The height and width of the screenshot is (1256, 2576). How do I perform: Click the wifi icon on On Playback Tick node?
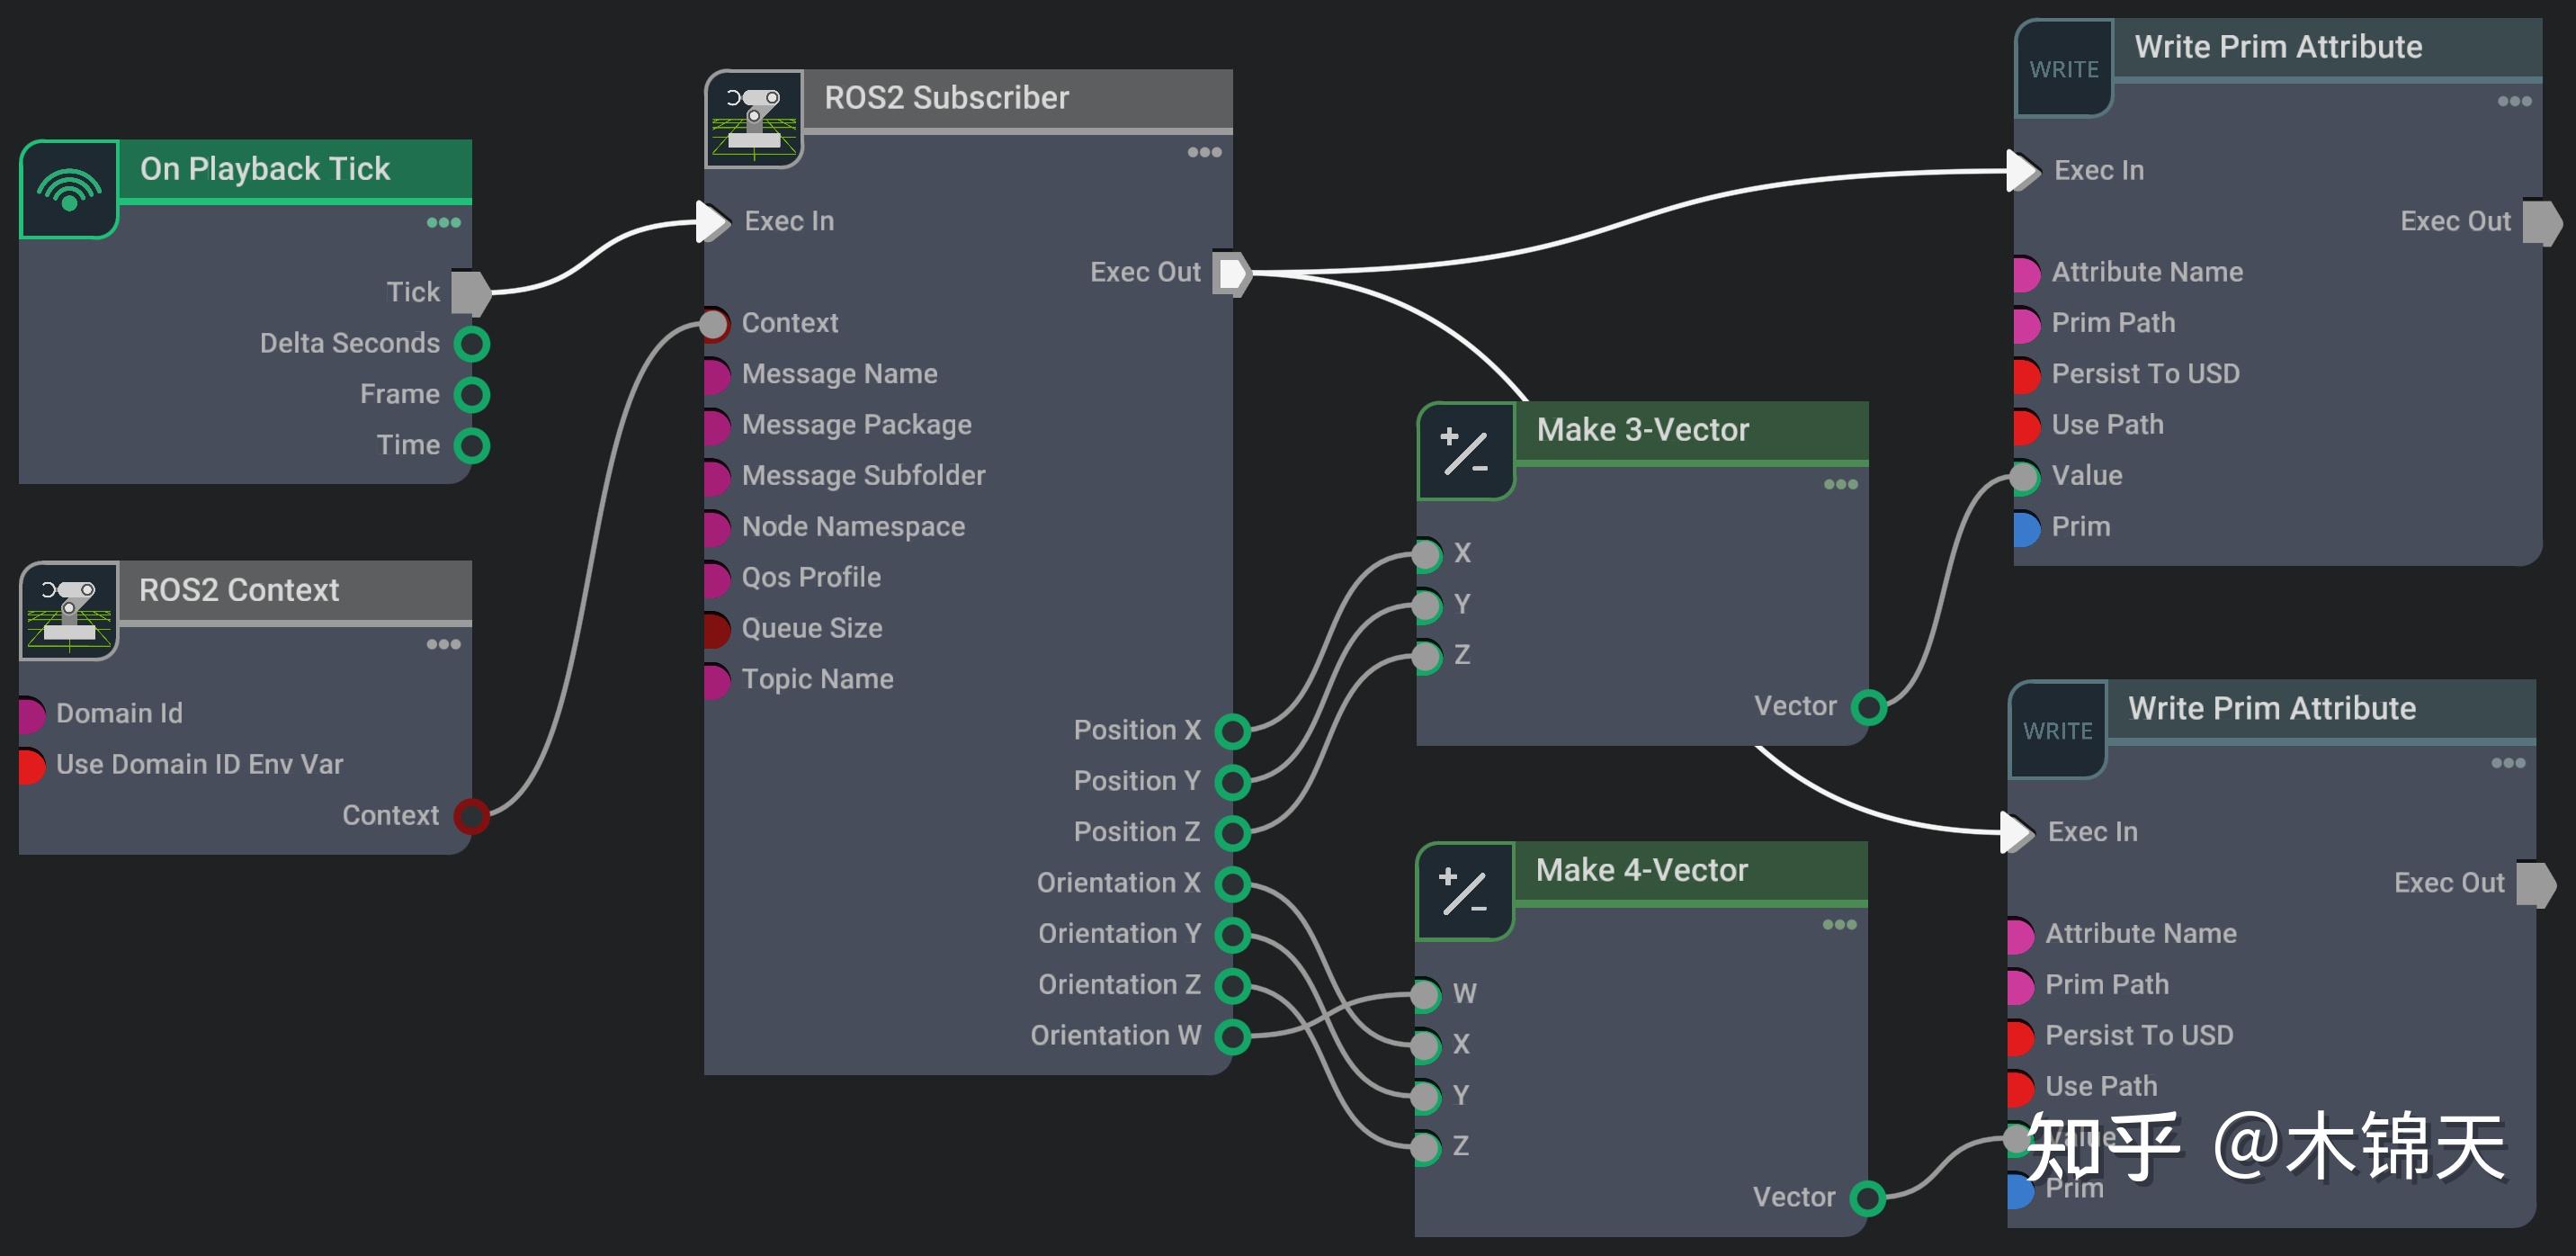[x=68, y=189]
